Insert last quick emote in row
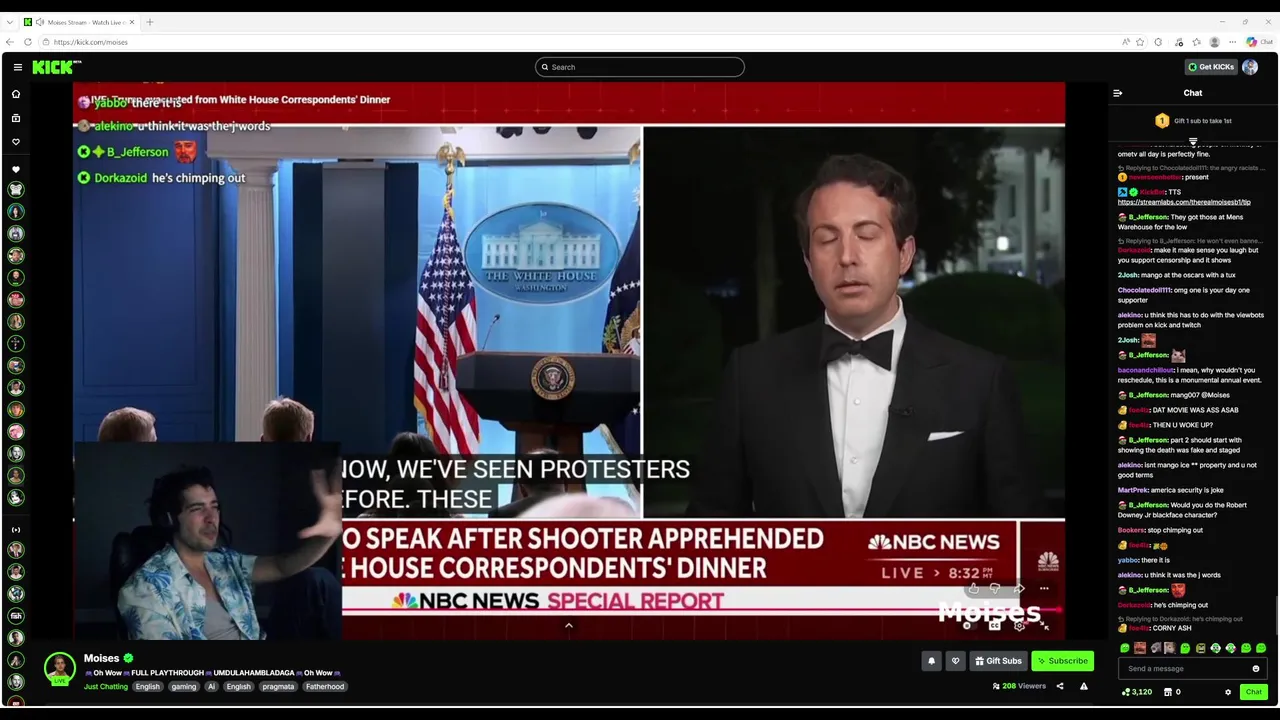 (1261, 649)
